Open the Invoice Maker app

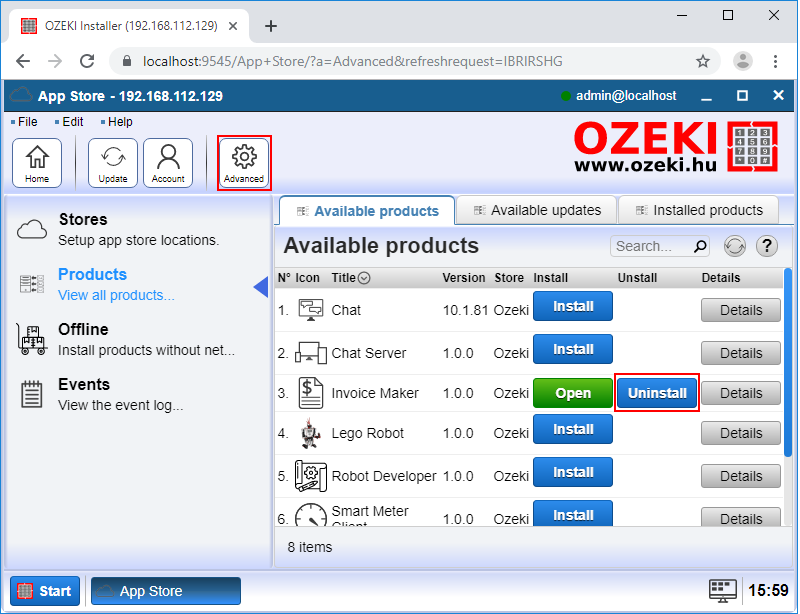point(573,393)
